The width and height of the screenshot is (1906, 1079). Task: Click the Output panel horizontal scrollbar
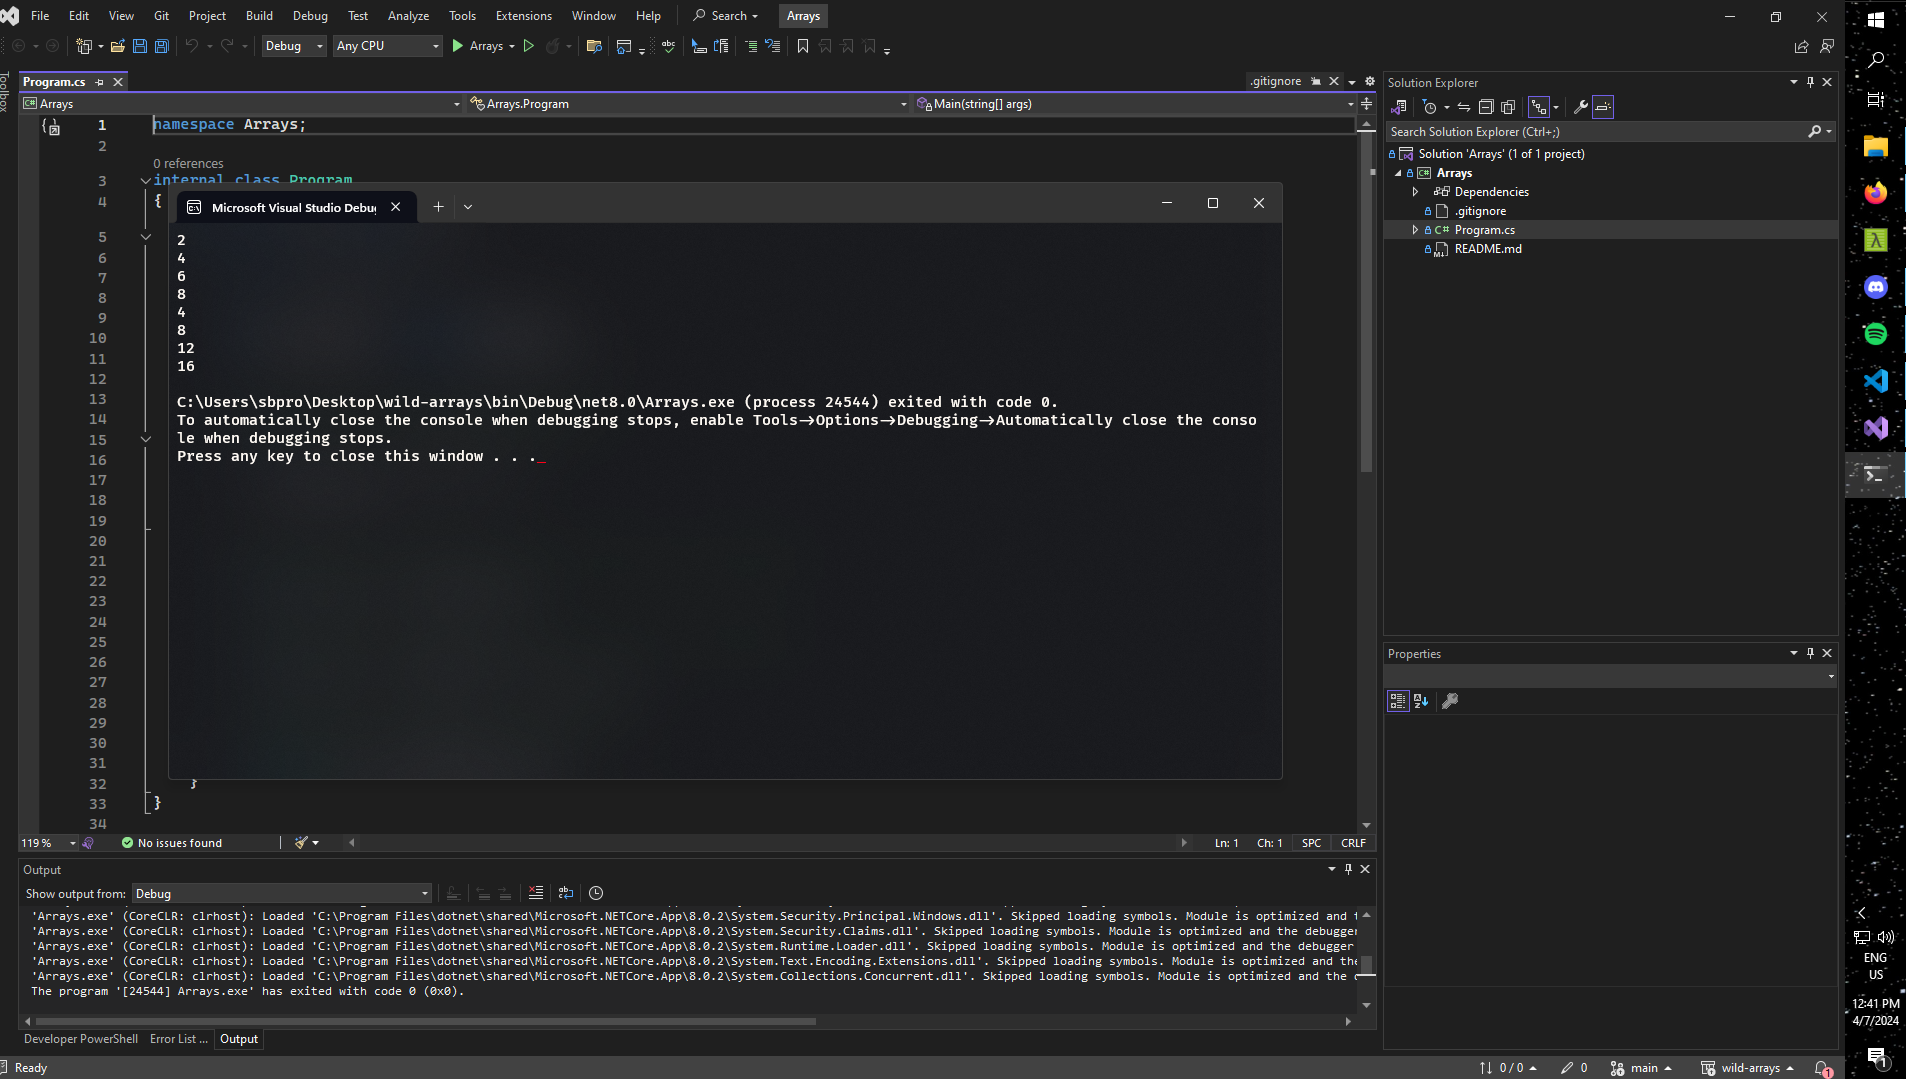pos(426,1021)
